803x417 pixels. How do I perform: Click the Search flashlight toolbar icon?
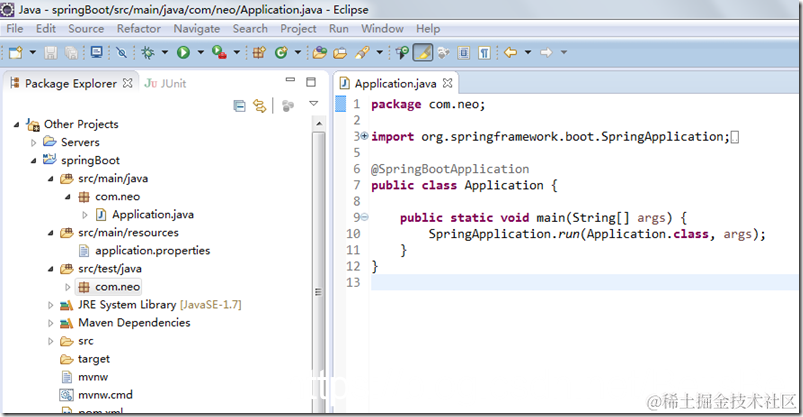coord(363,52)
